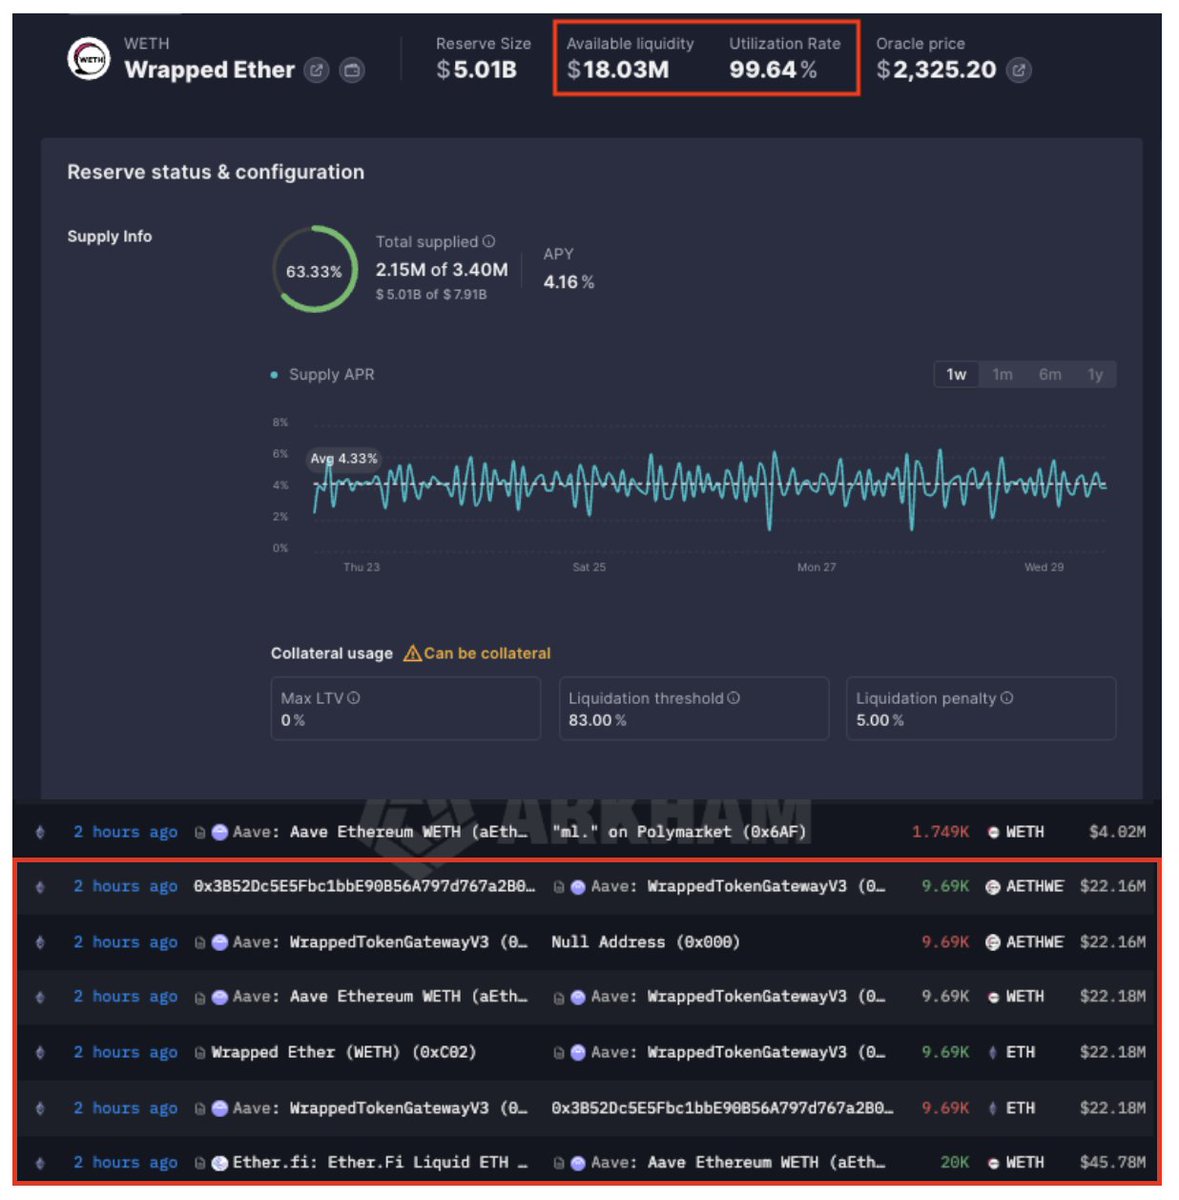
Task: Open WrappedTokenGatewayV3 sender in the Null Address row
Action: (380, 942)
